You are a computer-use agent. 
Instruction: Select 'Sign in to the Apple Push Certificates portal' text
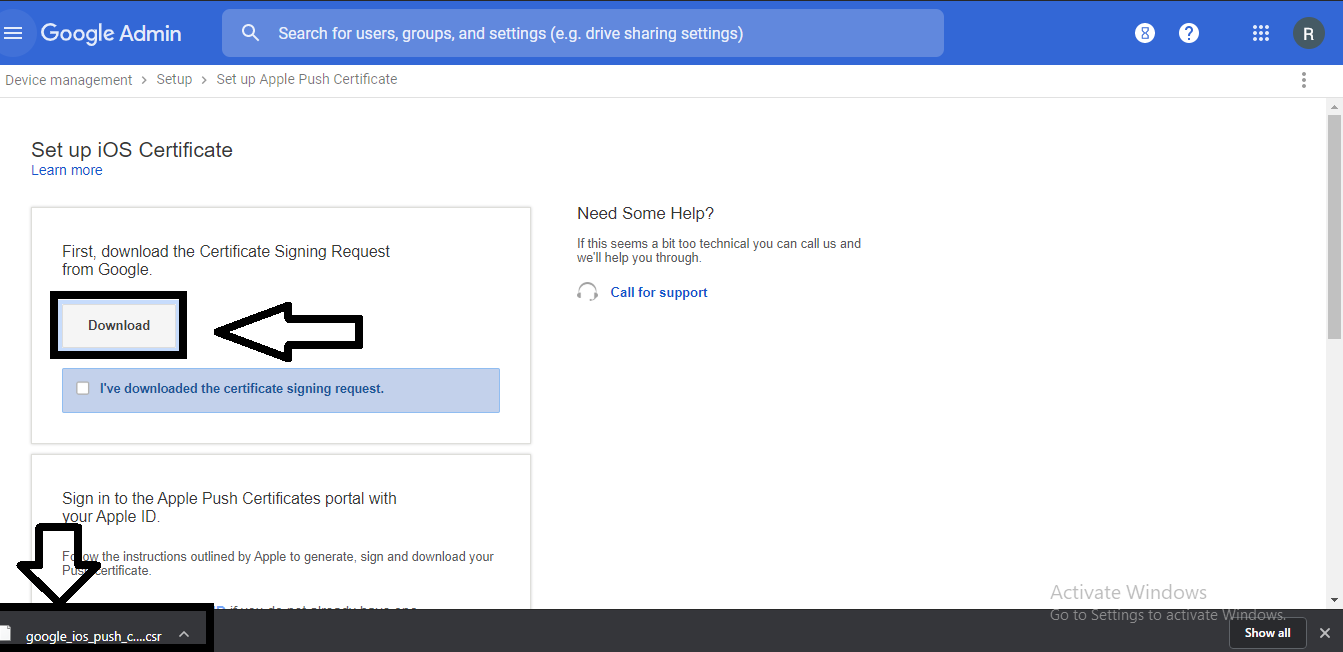point(229,507)
